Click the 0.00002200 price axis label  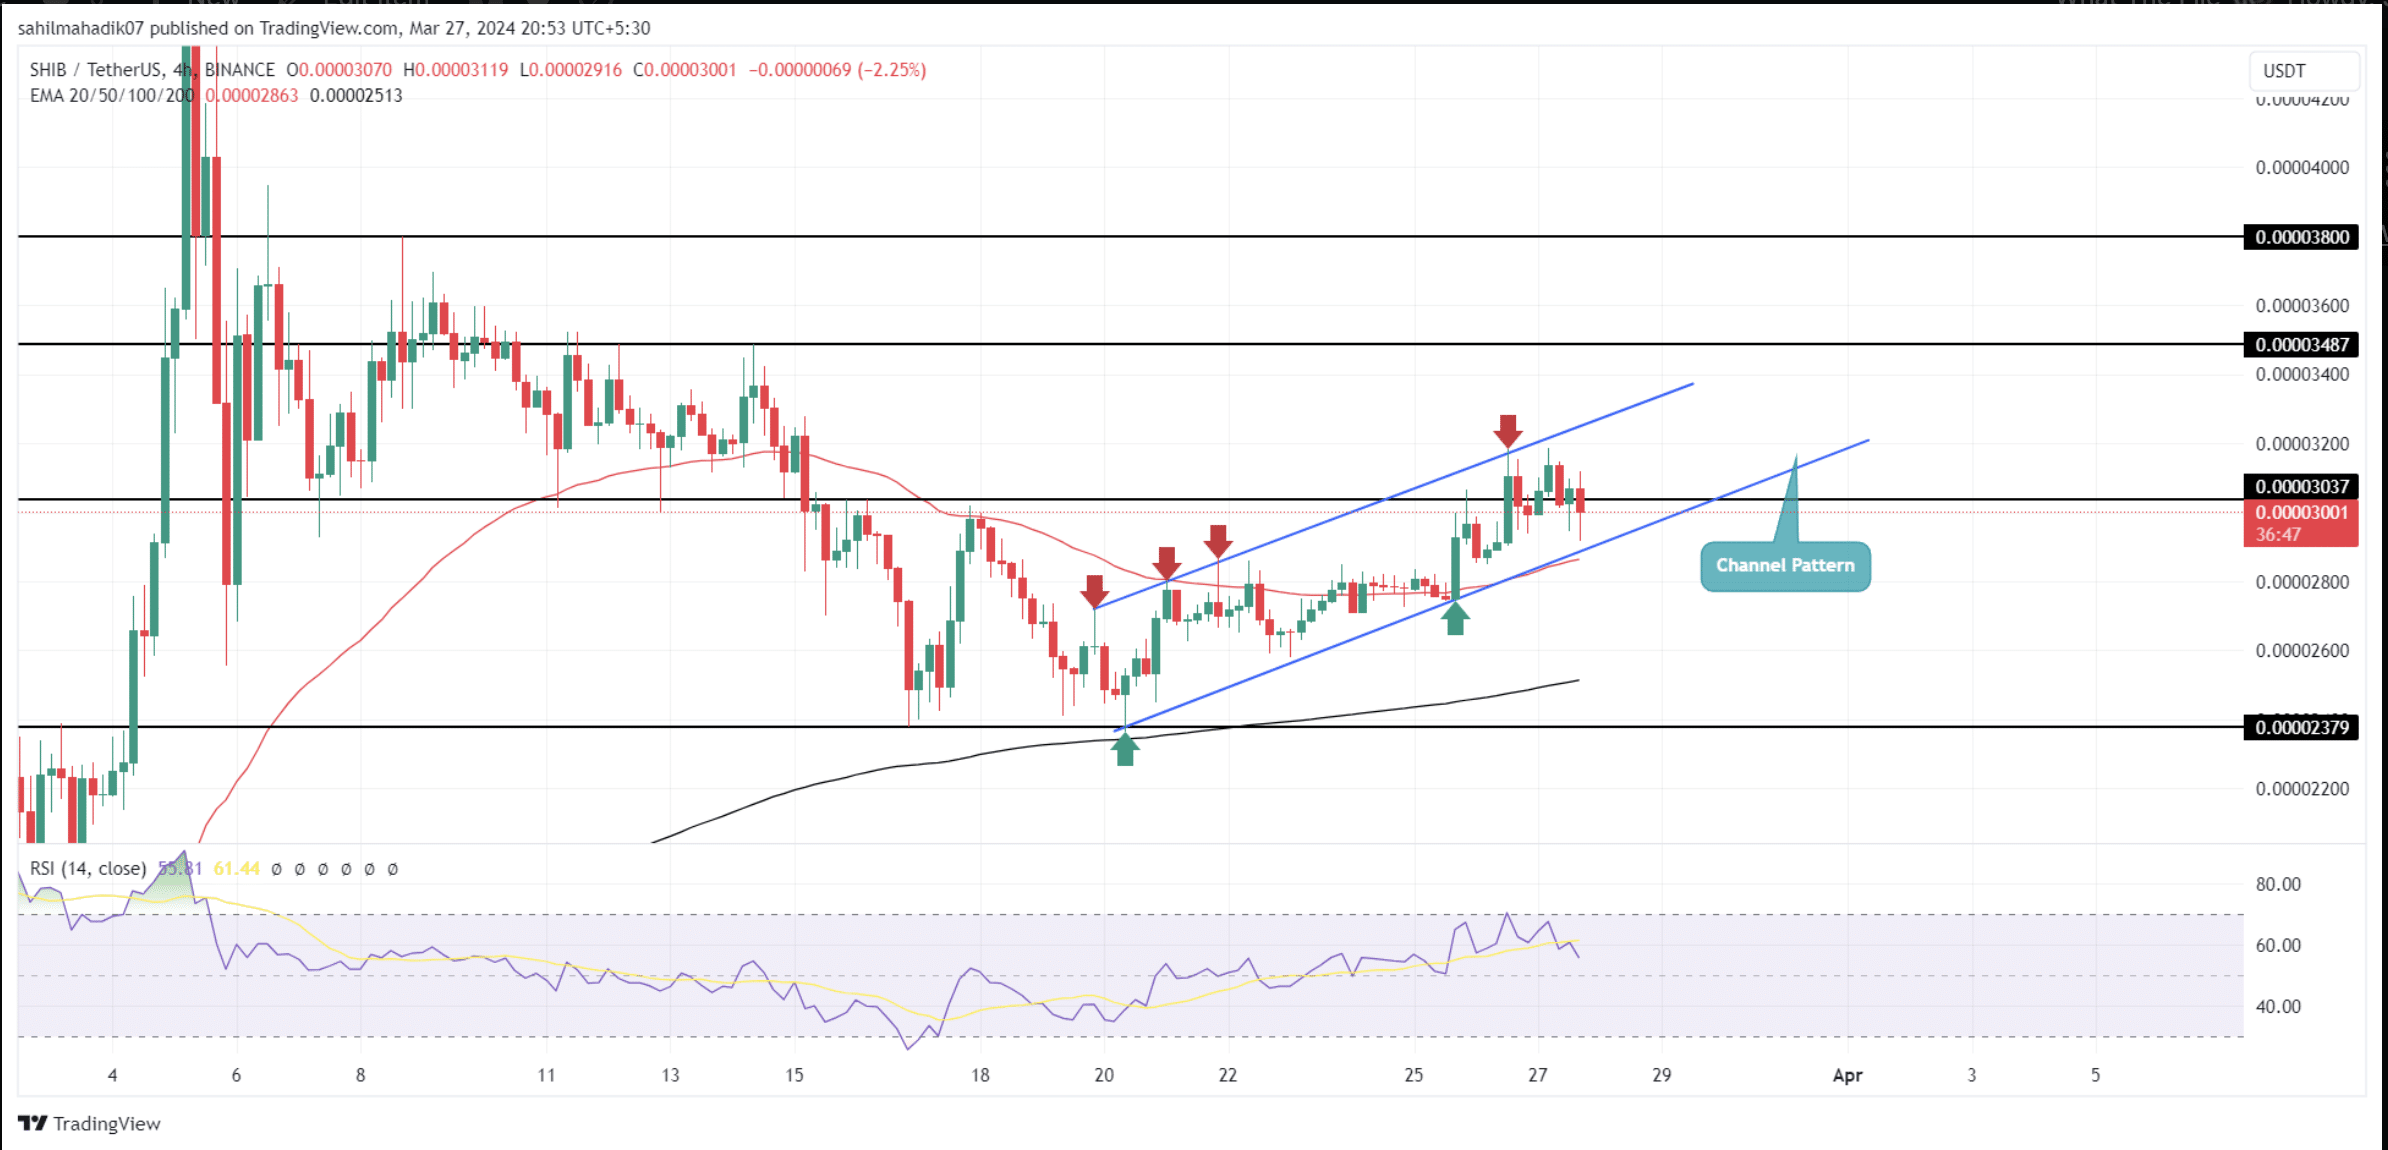2302,789
